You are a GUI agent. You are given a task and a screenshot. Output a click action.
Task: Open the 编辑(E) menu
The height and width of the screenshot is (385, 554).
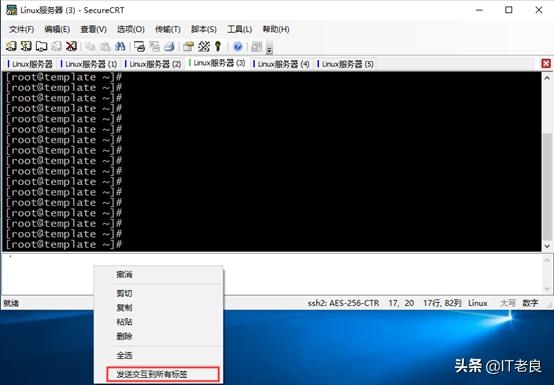[x=57, y=29]
